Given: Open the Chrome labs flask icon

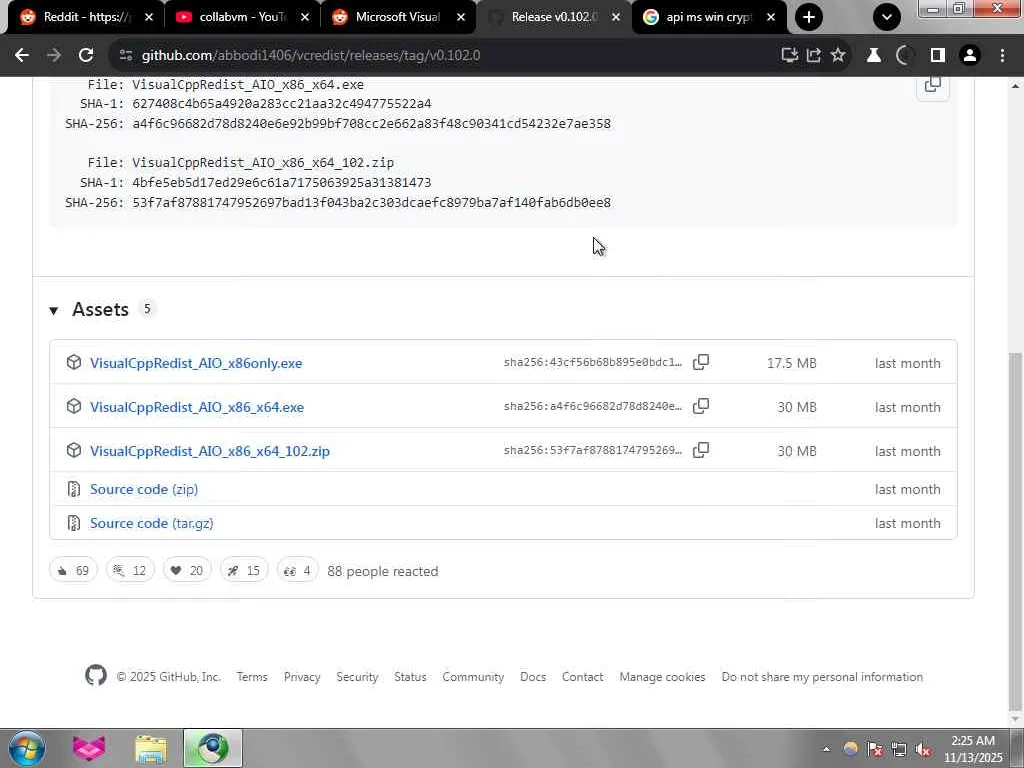Looking at the screenshot, I should 873,56.
